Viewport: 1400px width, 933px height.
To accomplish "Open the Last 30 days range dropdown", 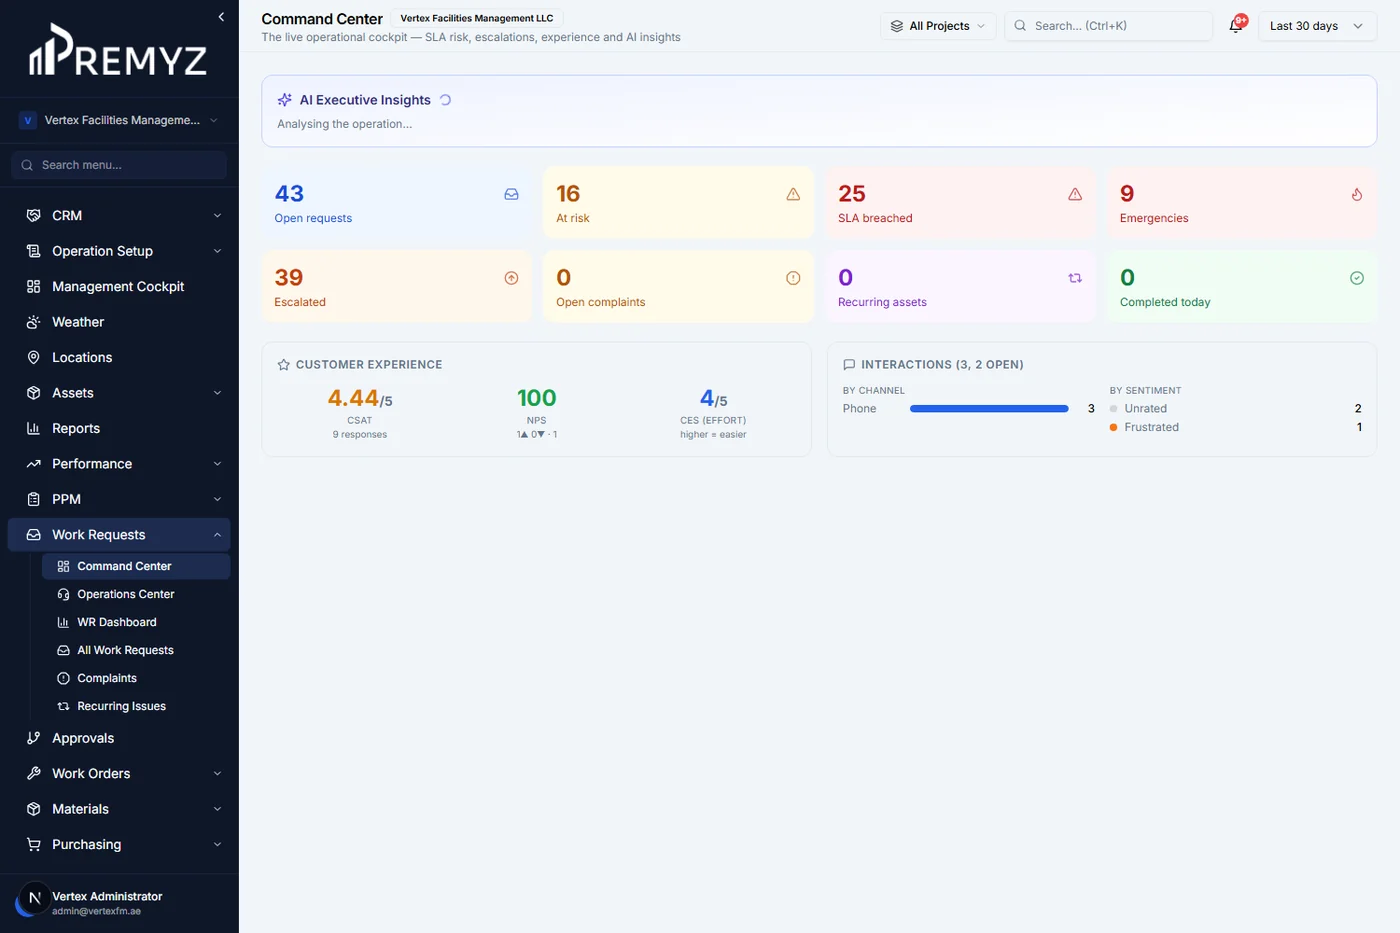I will point(1317,26).
